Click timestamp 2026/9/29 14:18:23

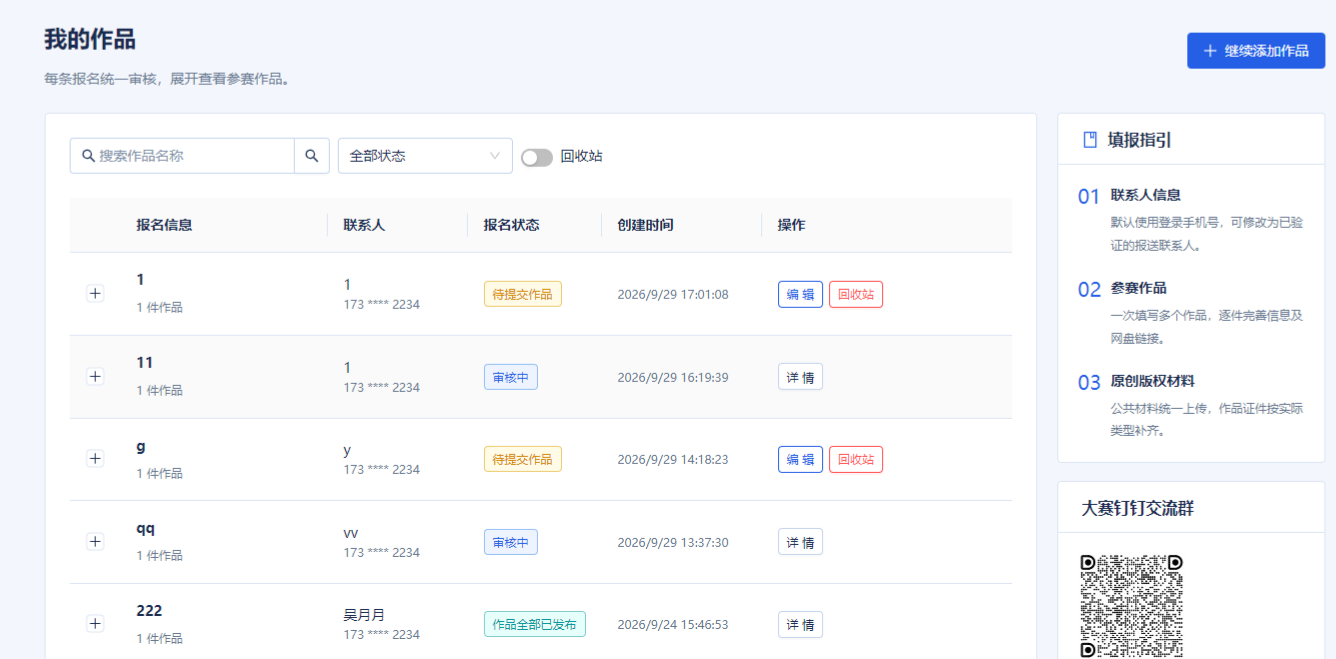click(672, 459)
